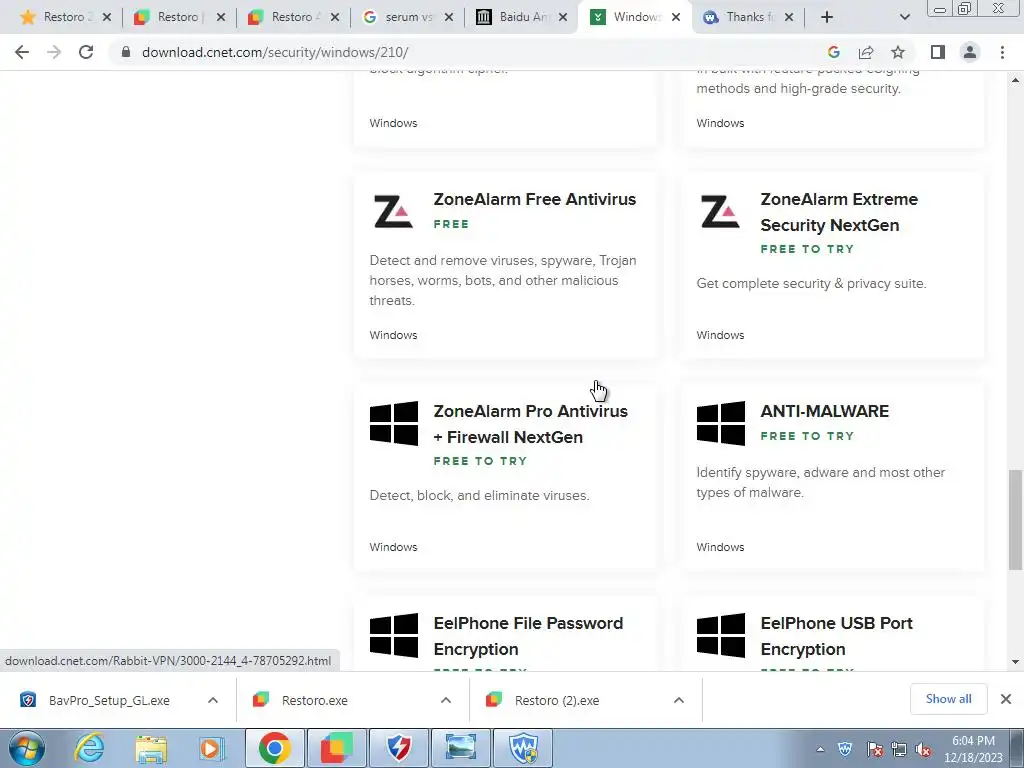The height and width of the screenshot is (768, 1024).
Task: Click 'Get complete security & privacy suite.' text
Action: [811, 283]
